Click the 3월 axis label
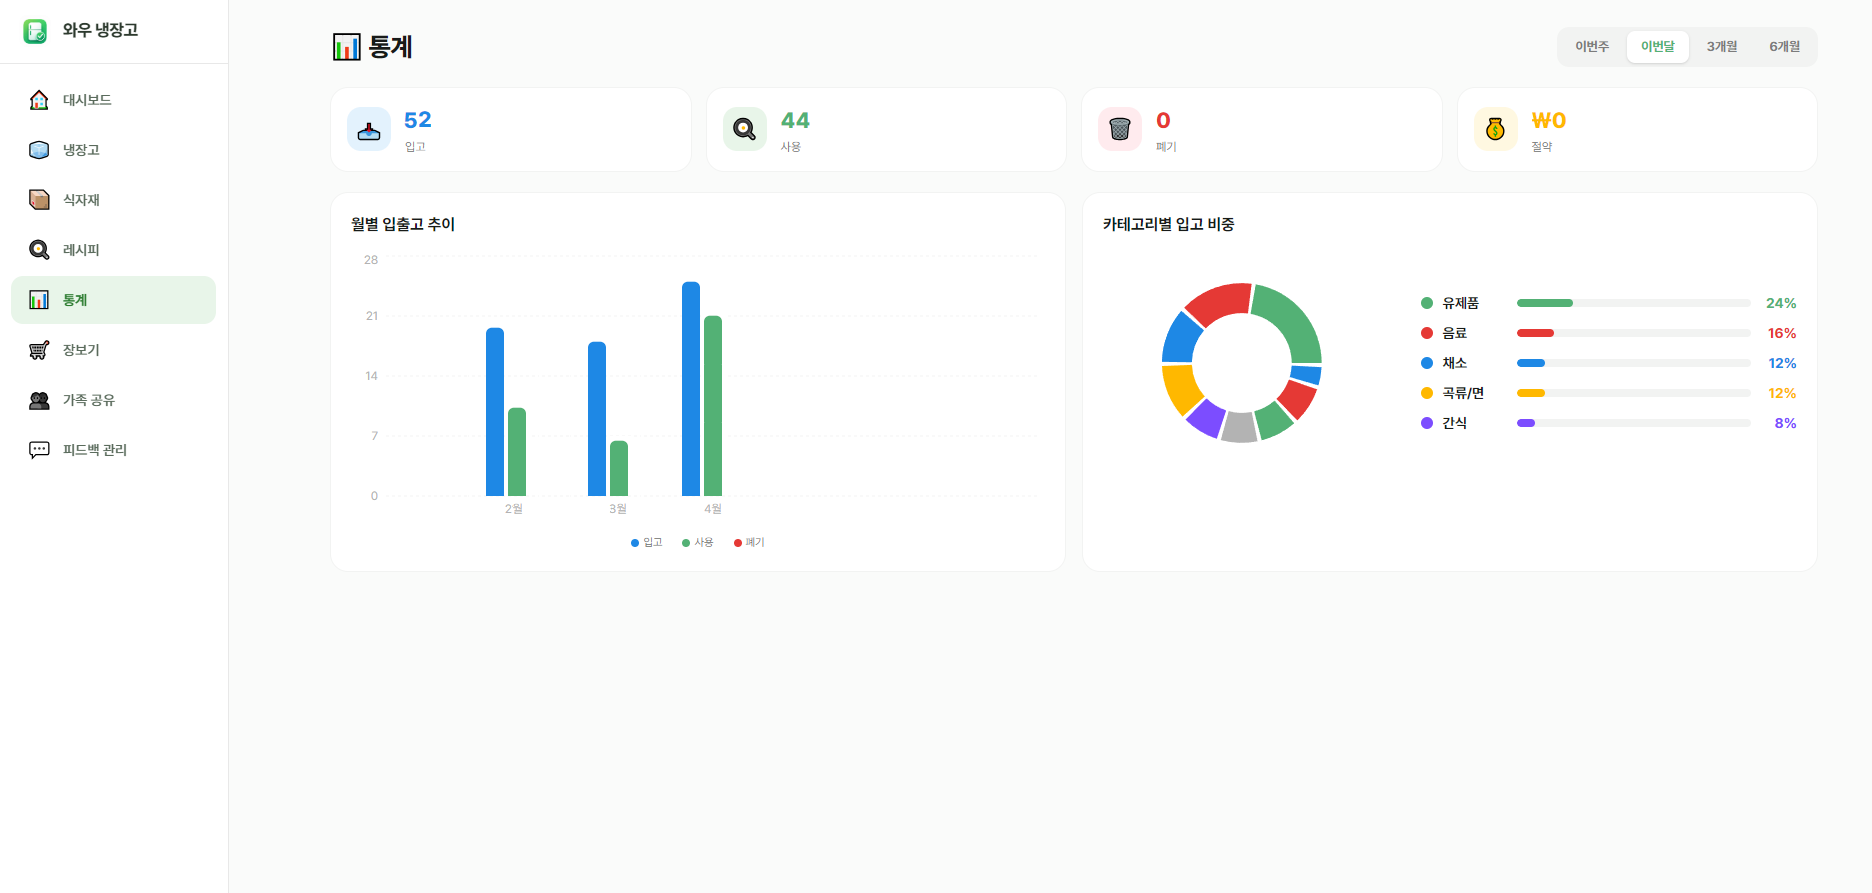This screenshot has height=893, width=1872. (x=618, y=509)
